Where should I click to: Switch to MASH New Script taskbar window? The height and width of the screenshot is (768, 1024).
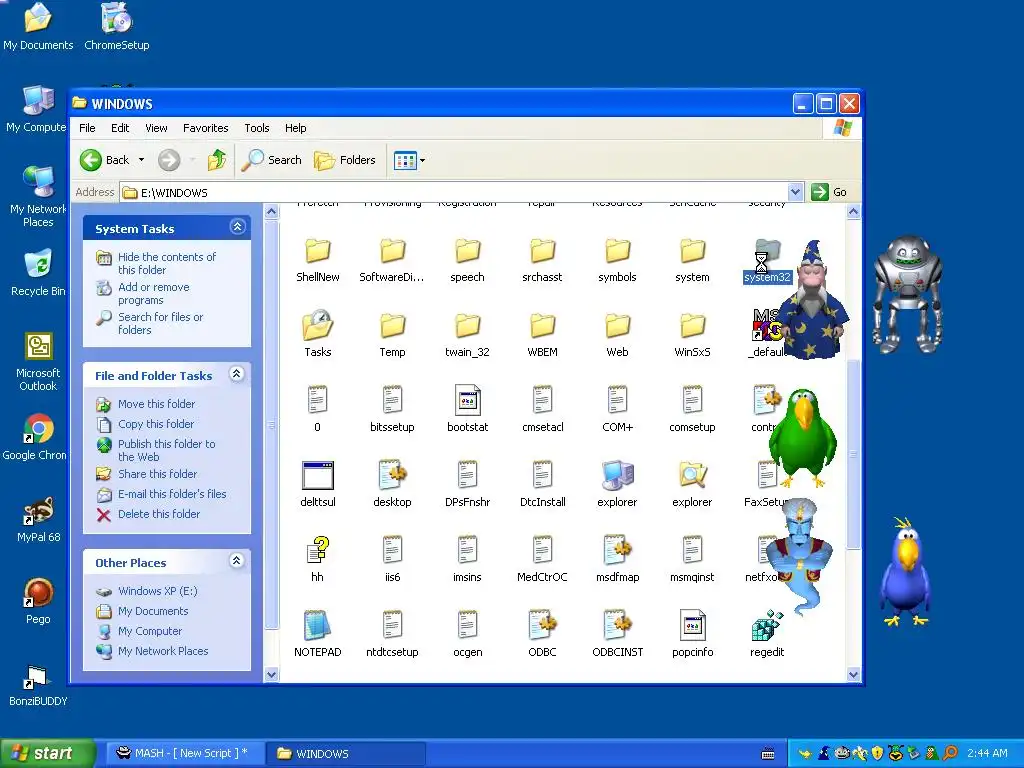click(x=184, y=754)
